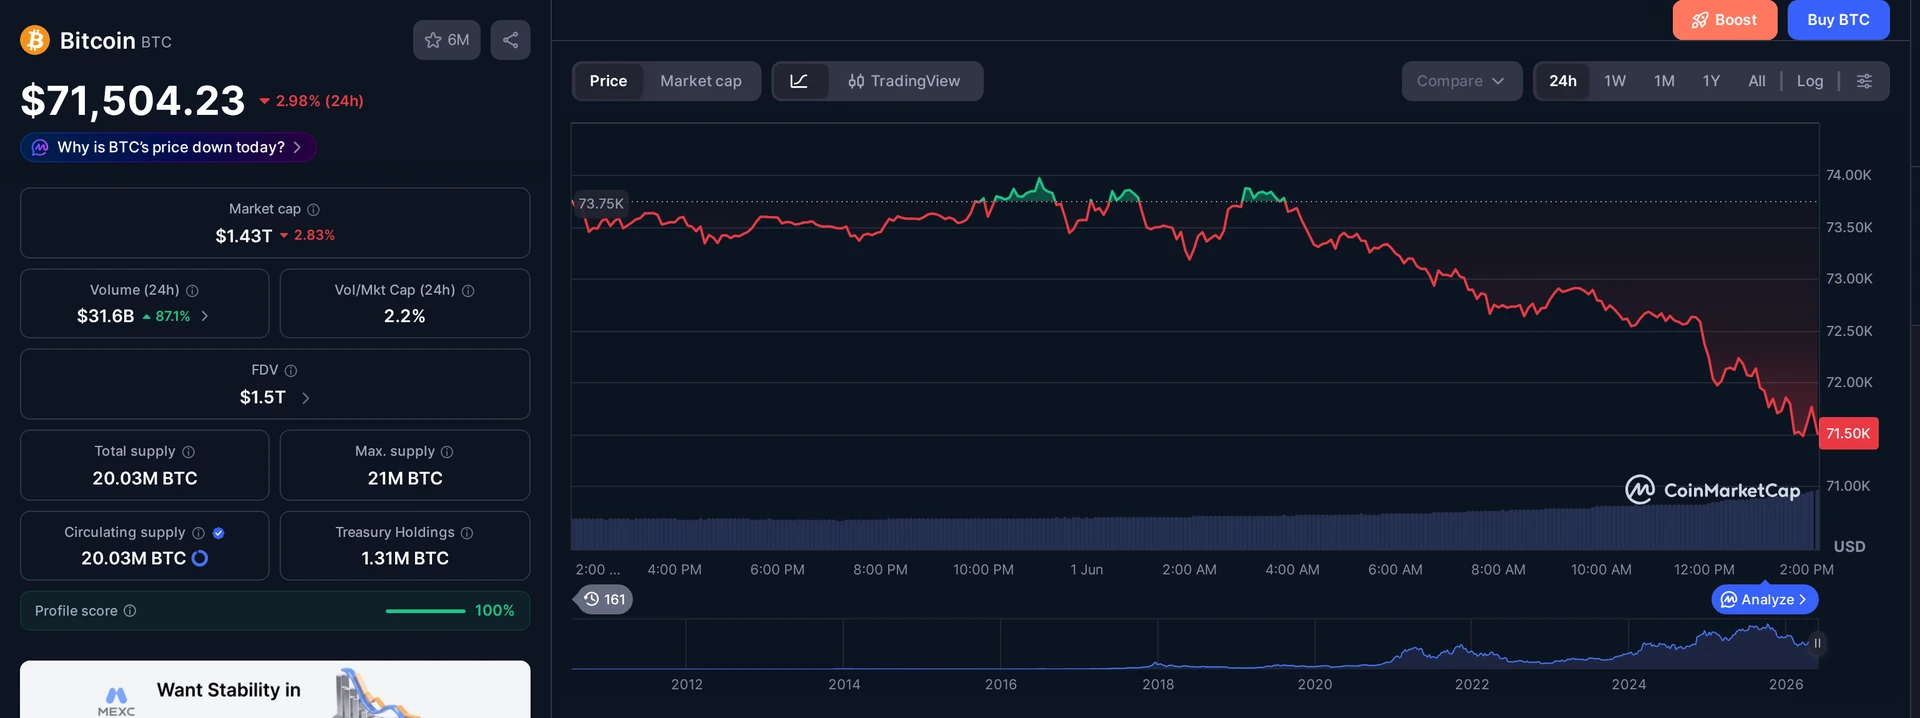The width and height of the screenshot is (1920, 718).
Task: Click the 2024 marker on overview timeline
Action: [x=1628, y=684]
